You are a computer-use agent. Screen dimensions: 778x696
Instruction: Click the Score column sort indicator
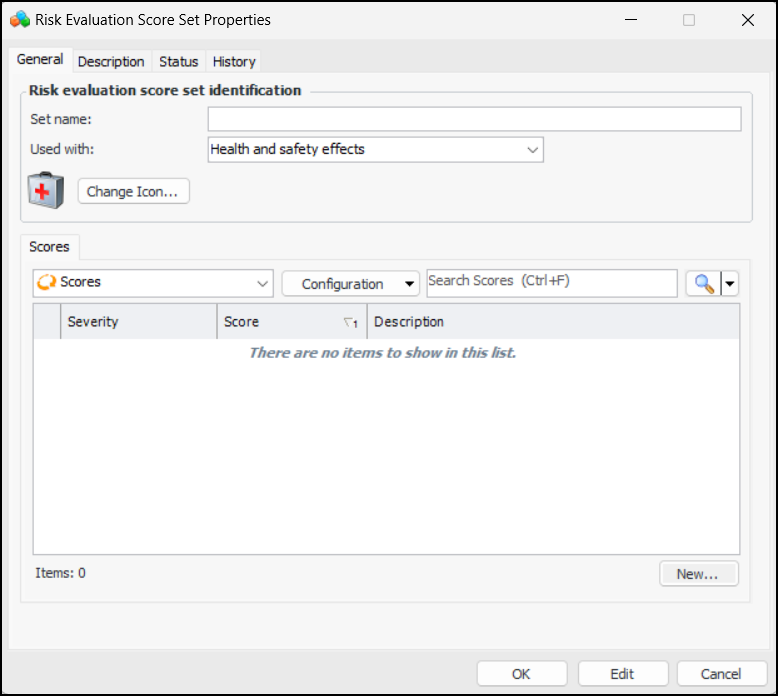pos(350,322)
